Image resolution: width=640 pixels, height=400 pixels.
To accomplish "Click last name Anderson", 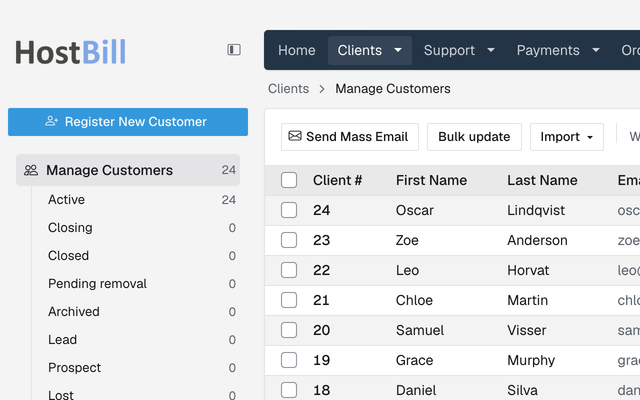I will click(x=537, y=240).
